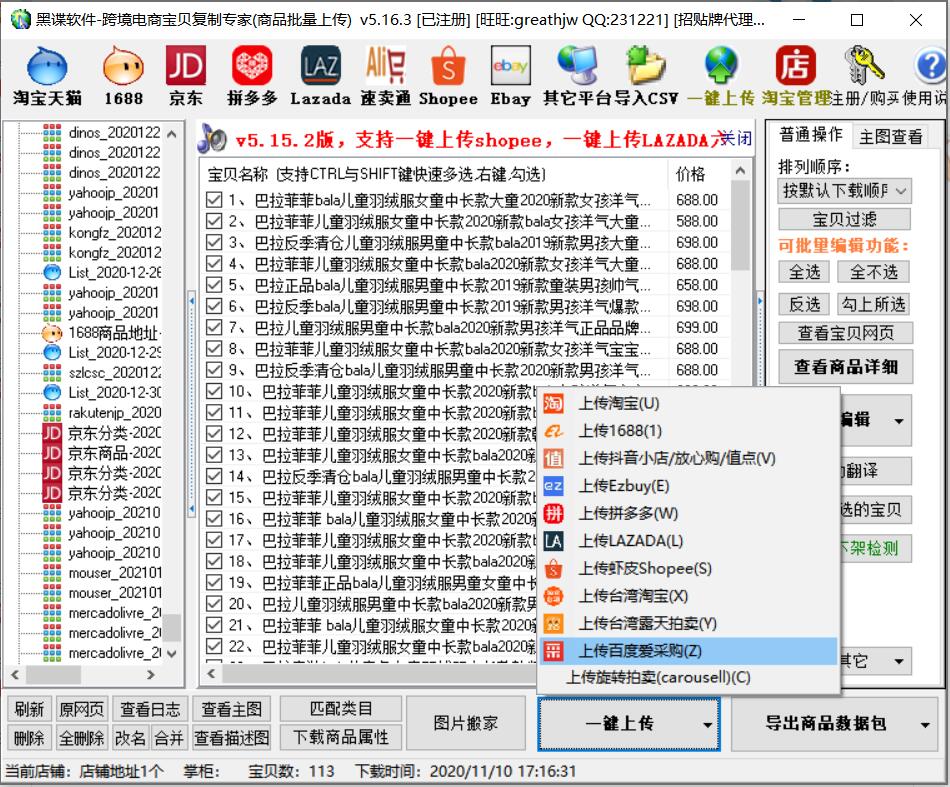The width and height of the screenshot is (950, 787).
Task: Choose 上传虾皮Shopee(S) menu entry
Action: click(x=688, y=569)
